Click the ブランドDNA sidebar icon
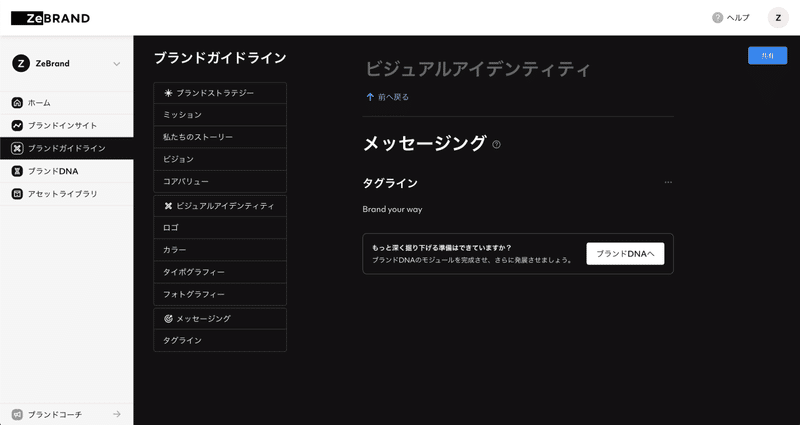This screenshot has width=800, height=425. (x=17, y=171)
